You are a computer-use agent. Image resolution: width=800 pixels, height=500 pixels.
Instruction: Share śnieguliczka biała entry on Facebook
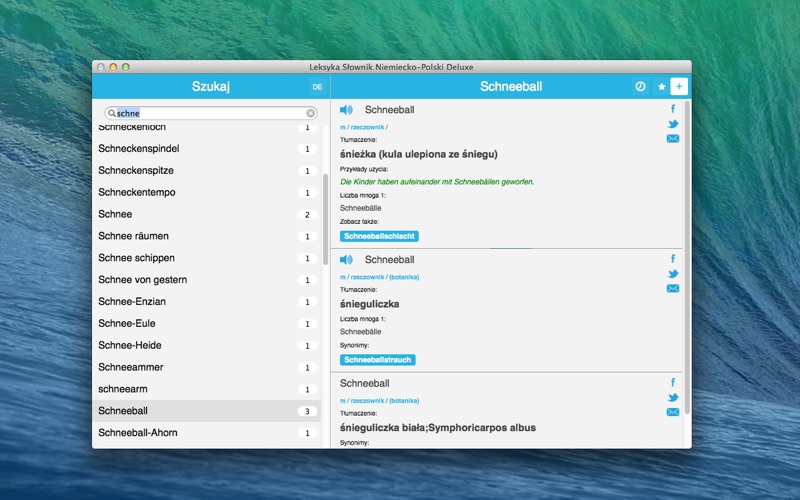tap(673, 382)
